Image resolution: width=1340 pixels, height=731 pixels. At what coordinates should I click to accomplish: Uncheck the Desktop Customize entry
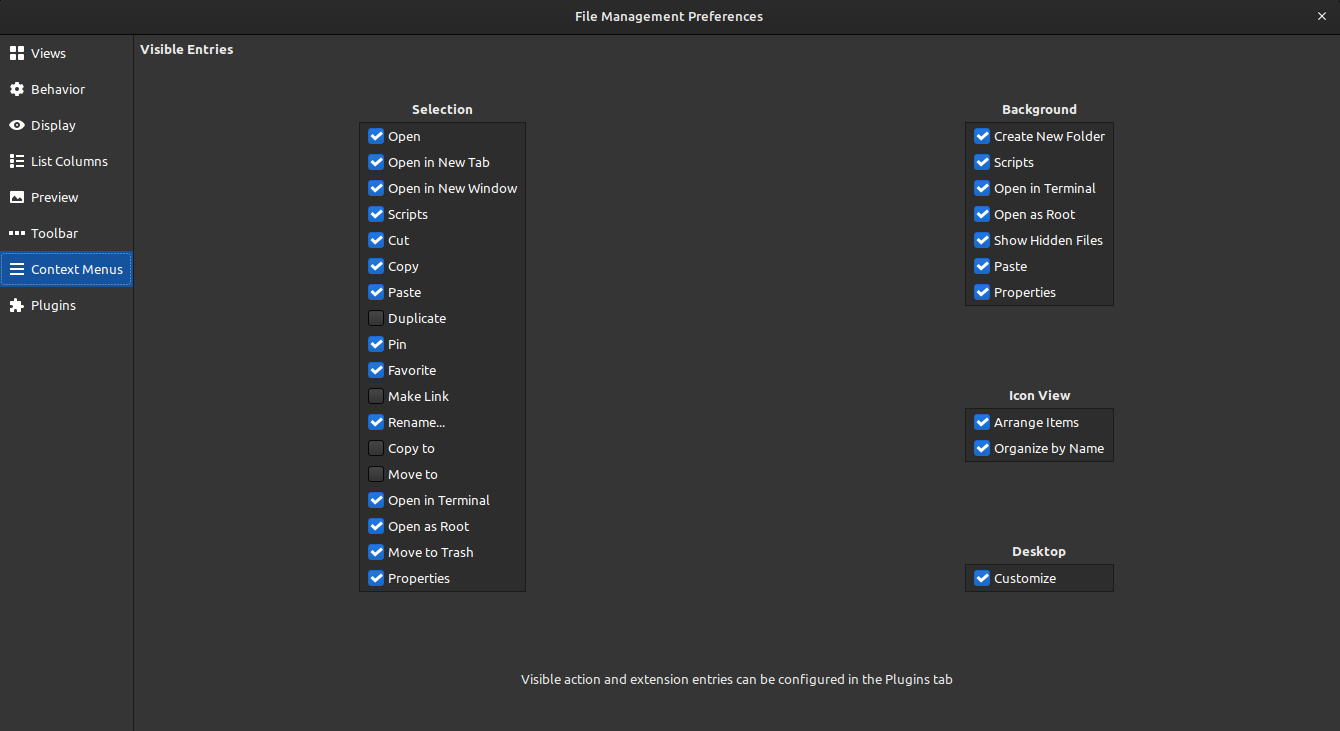(x=982, y=578)
